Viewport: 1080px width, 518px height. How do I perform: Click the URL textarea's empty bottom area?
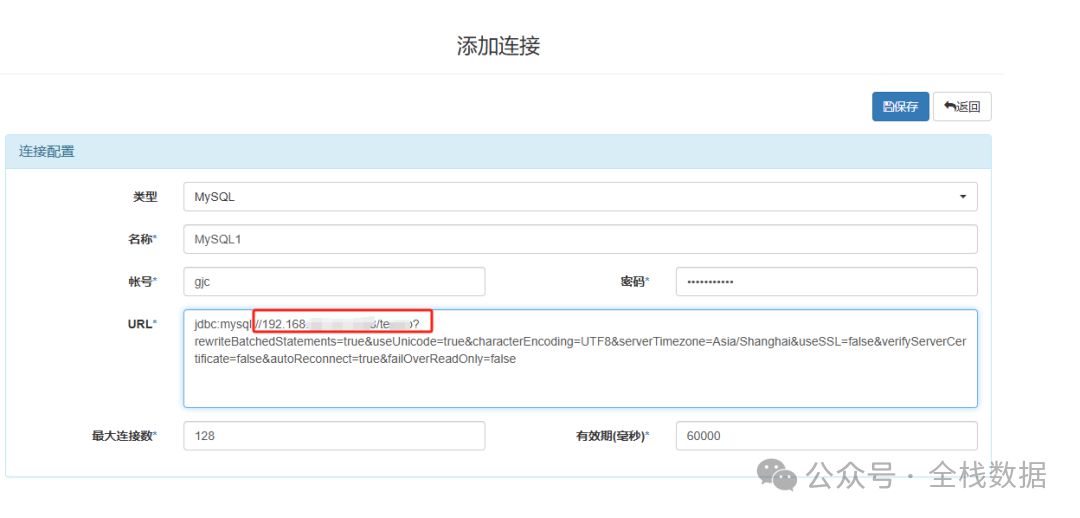[x=580, y=388]
